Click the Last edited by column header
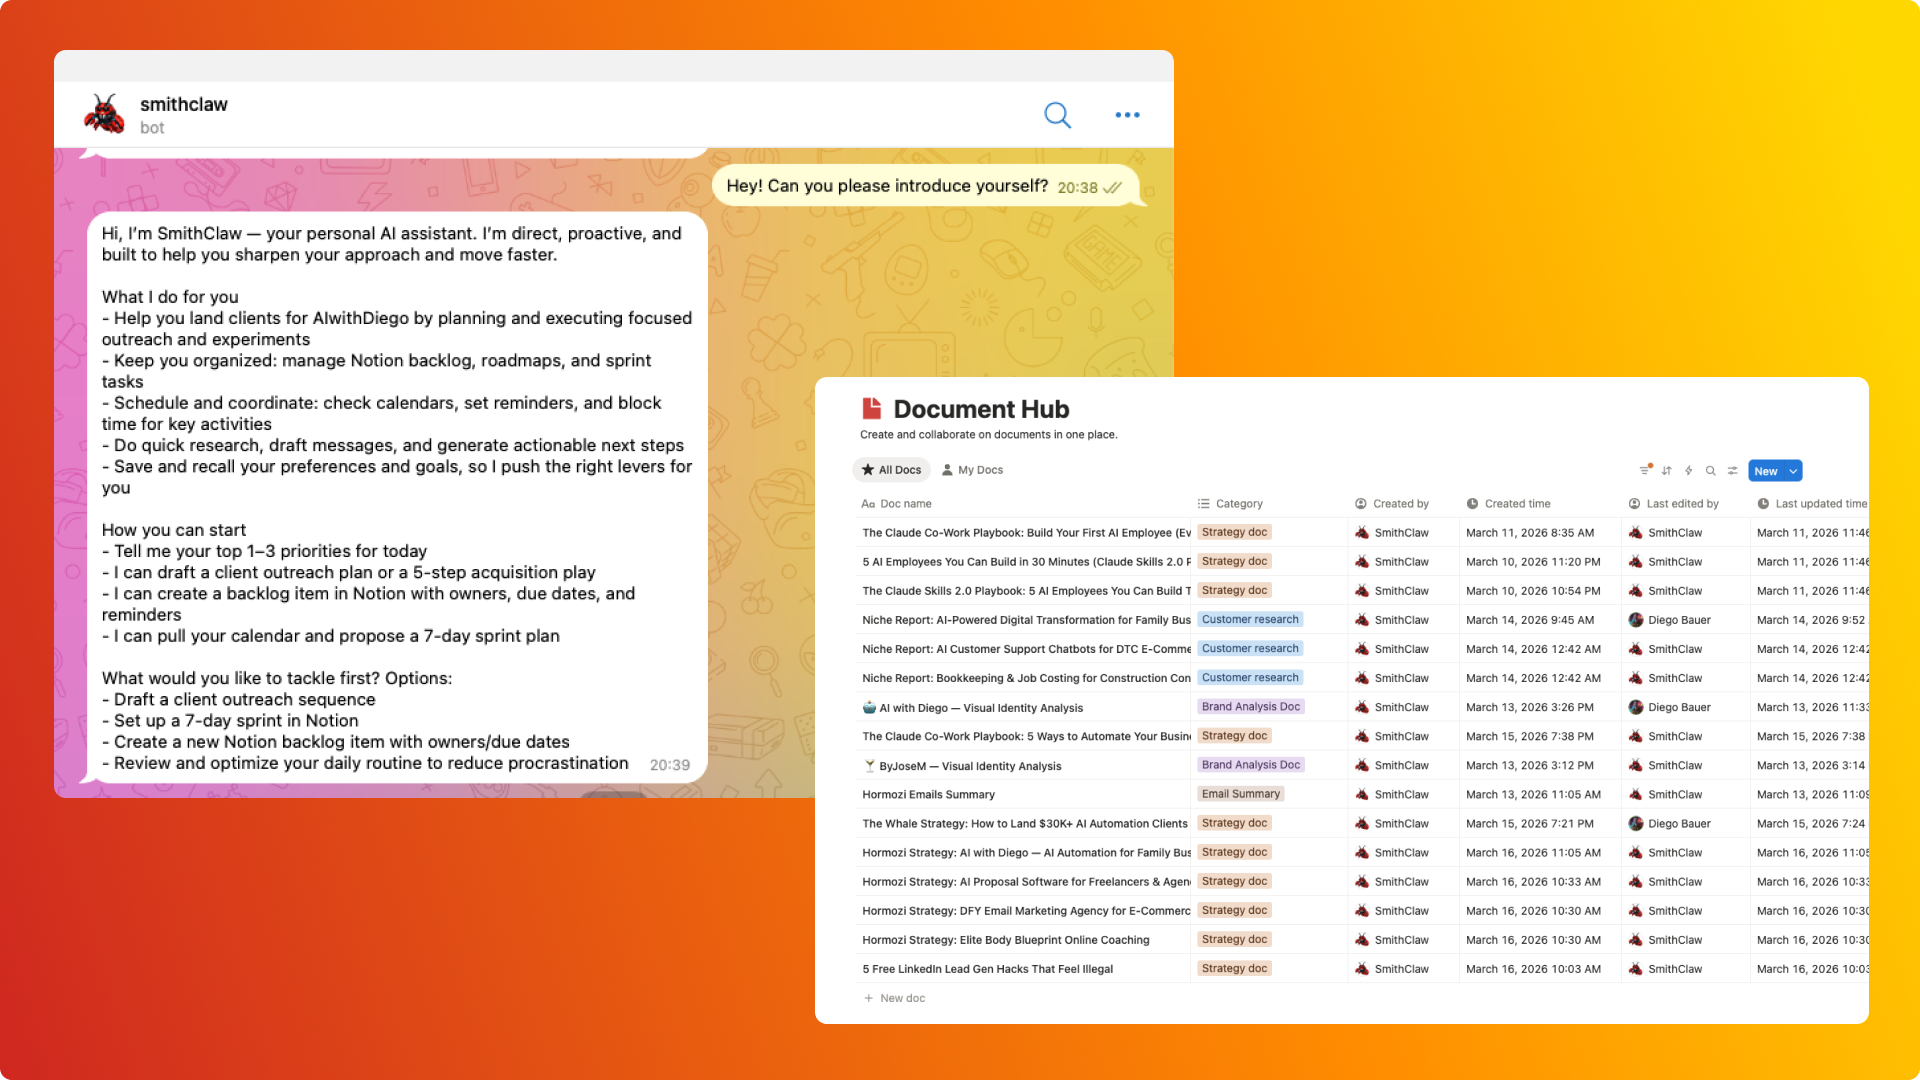The width and height of the screenshot is (1920, 1080). [x=1681, y=504]
